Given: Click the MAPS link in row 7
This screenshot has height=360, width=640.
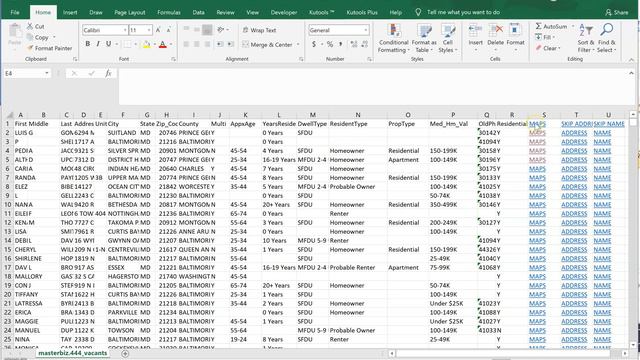Looking at the screenshot, I should 537,178.
